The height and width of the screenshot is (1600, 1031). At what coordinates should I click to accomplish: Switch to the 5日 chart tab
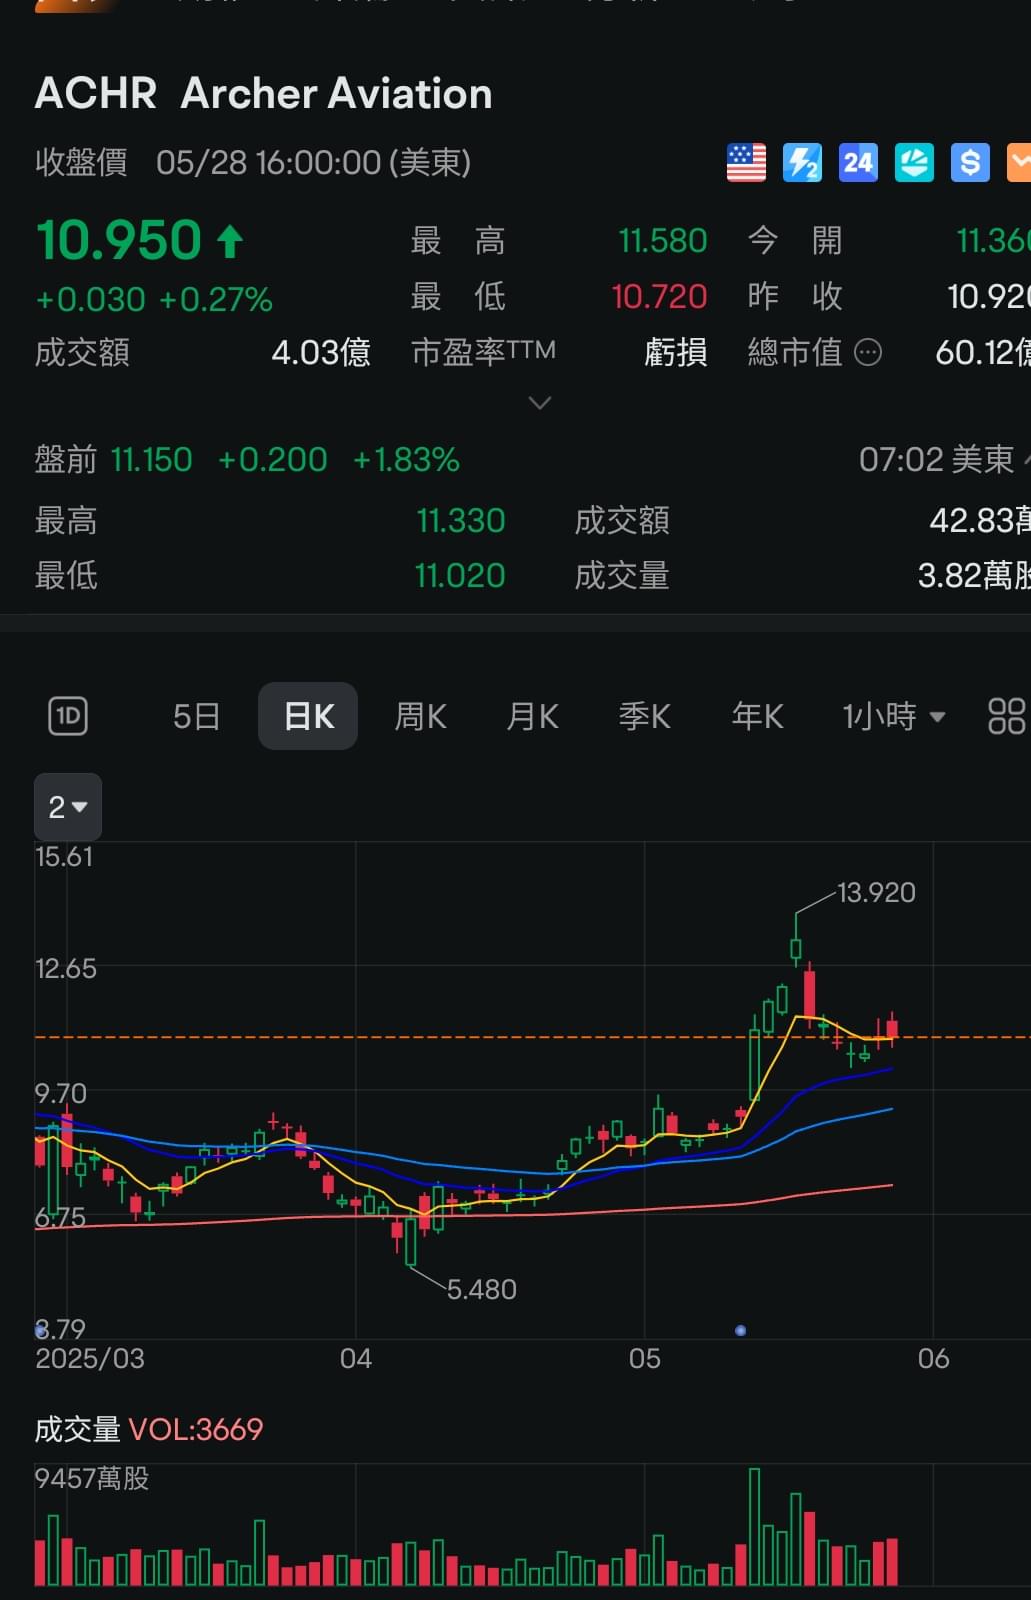[196, 716]
